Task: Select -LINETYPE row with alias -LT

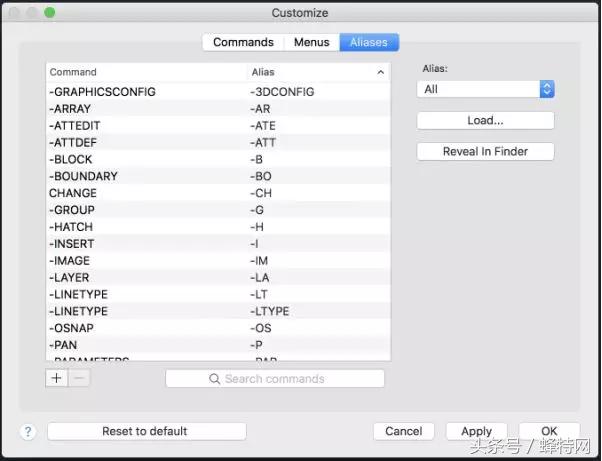Action: (218, 294)
